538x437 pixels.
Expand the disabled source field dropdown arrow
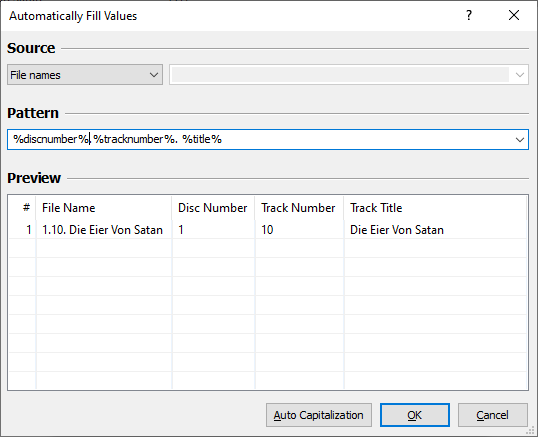point(520,75)
